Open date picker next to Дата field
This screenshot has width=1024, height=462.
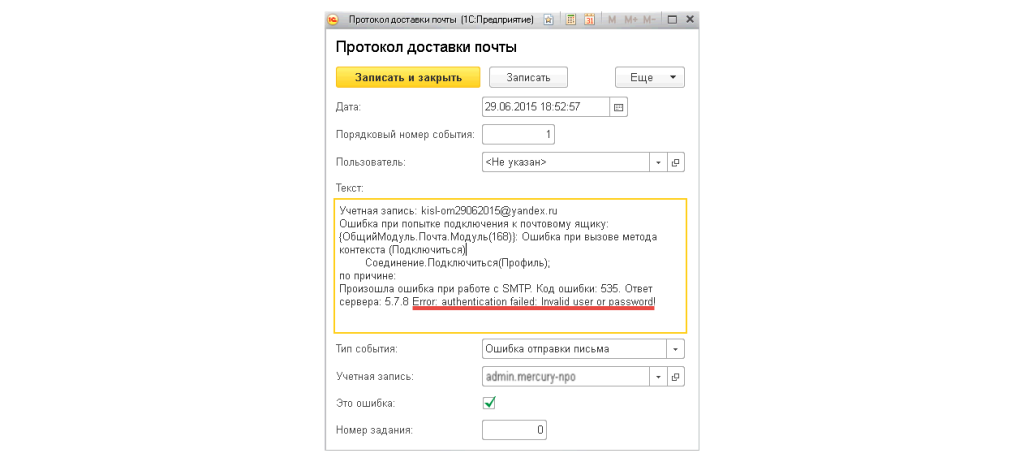618,107
